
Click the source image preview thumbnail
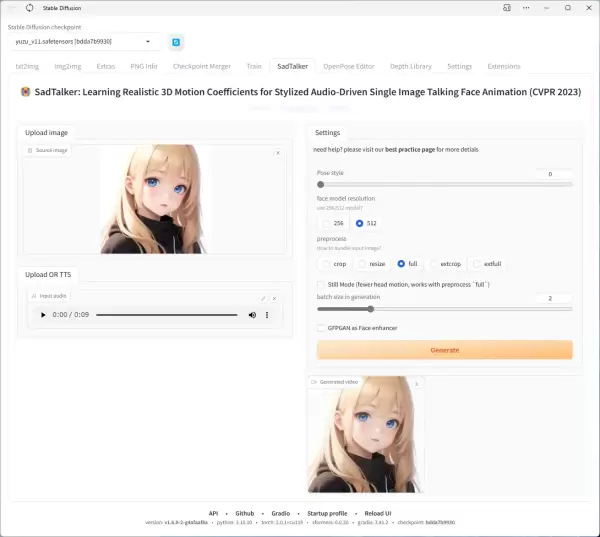click(154, 199)
